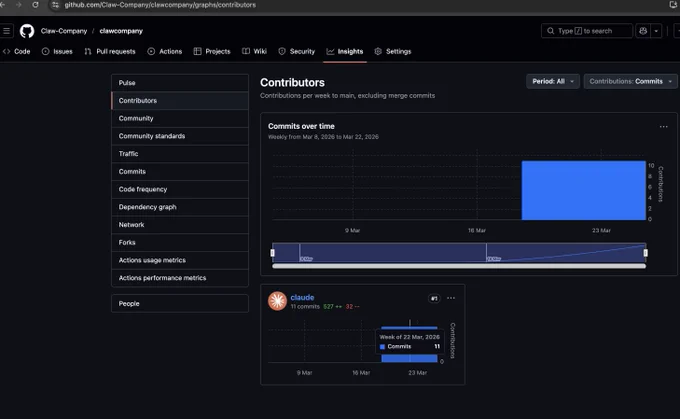Viewport: 680px width, 419px height.
Task: Open the GitHub home logo
Action: pos(27,31)
